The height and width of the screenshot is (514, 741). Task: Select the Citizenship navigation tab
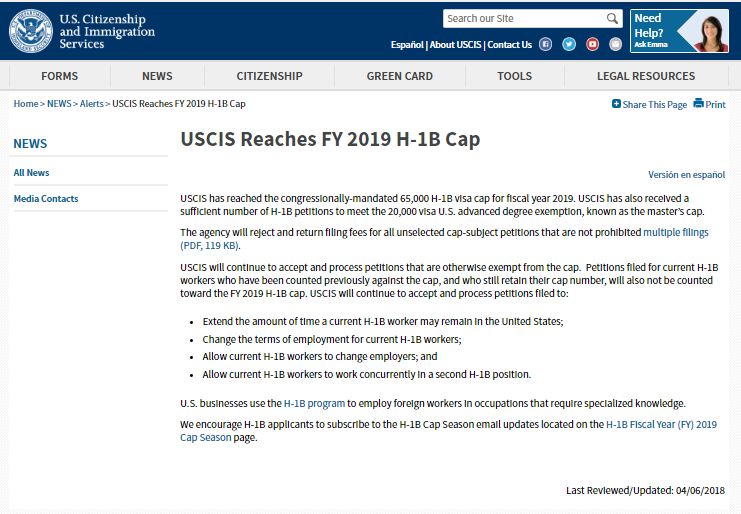tap(269, 76)
